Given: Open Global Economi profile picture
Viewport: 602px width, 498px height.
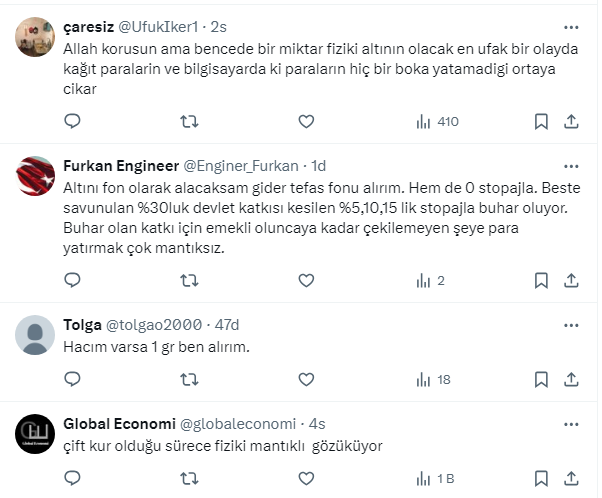Looking at the screenshot, I should click(x=36, y=432).
